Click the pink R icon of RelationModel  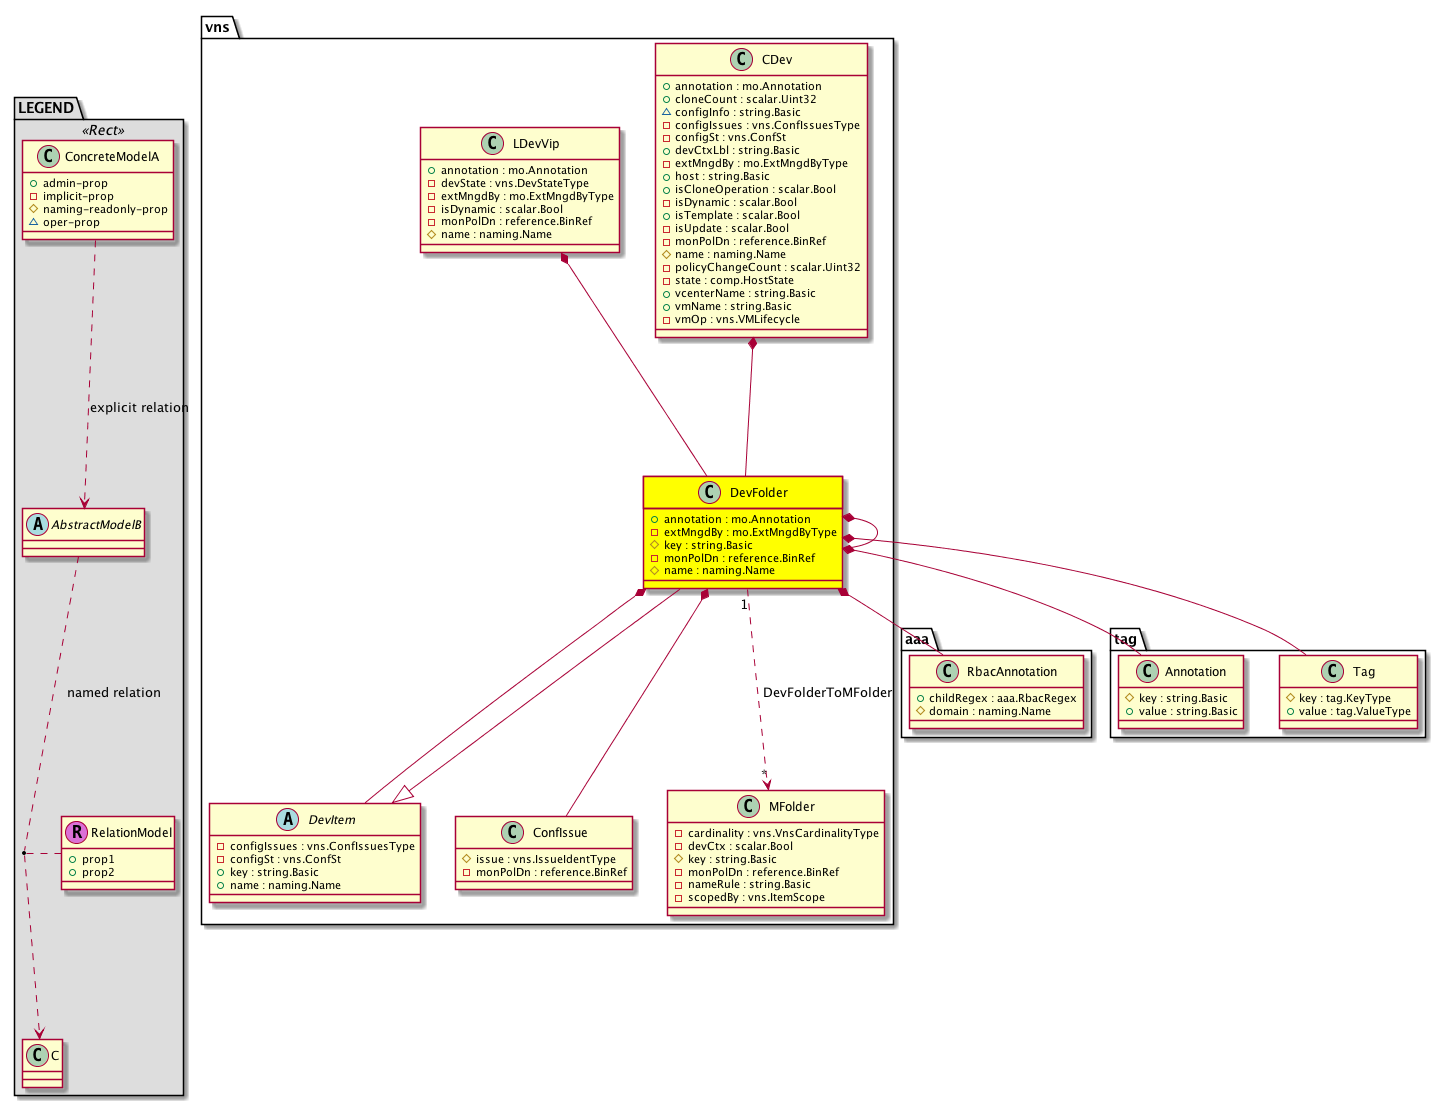77,833
